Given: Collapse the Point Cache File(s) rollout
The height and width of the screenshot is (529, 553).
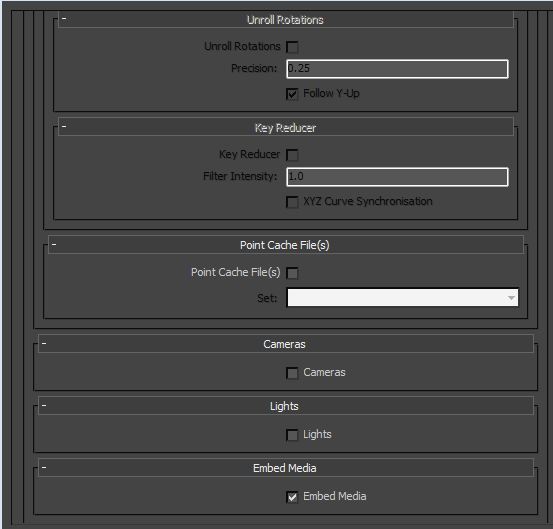Looking at the screenshot, I should [54, 244].
